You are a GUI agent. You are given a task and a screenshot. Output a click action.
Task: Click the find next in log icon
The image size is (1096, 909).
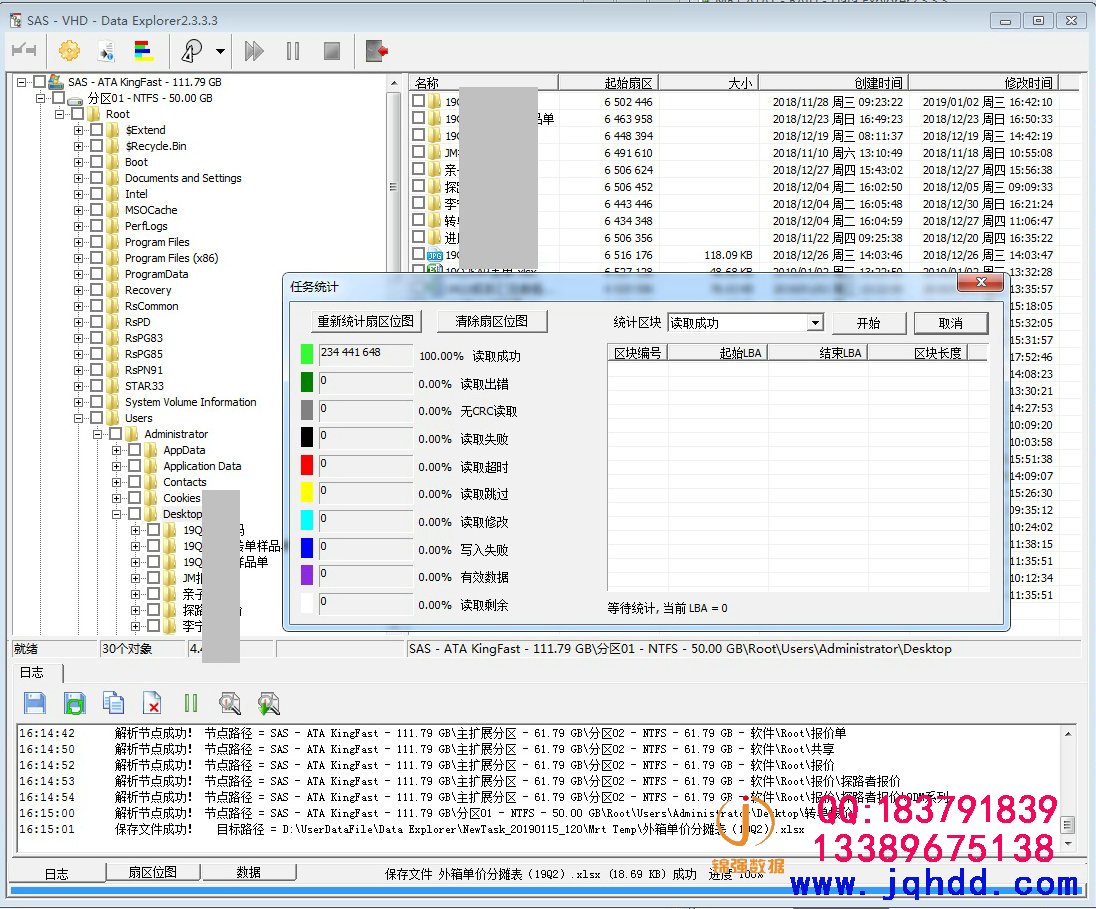(268, 703)
